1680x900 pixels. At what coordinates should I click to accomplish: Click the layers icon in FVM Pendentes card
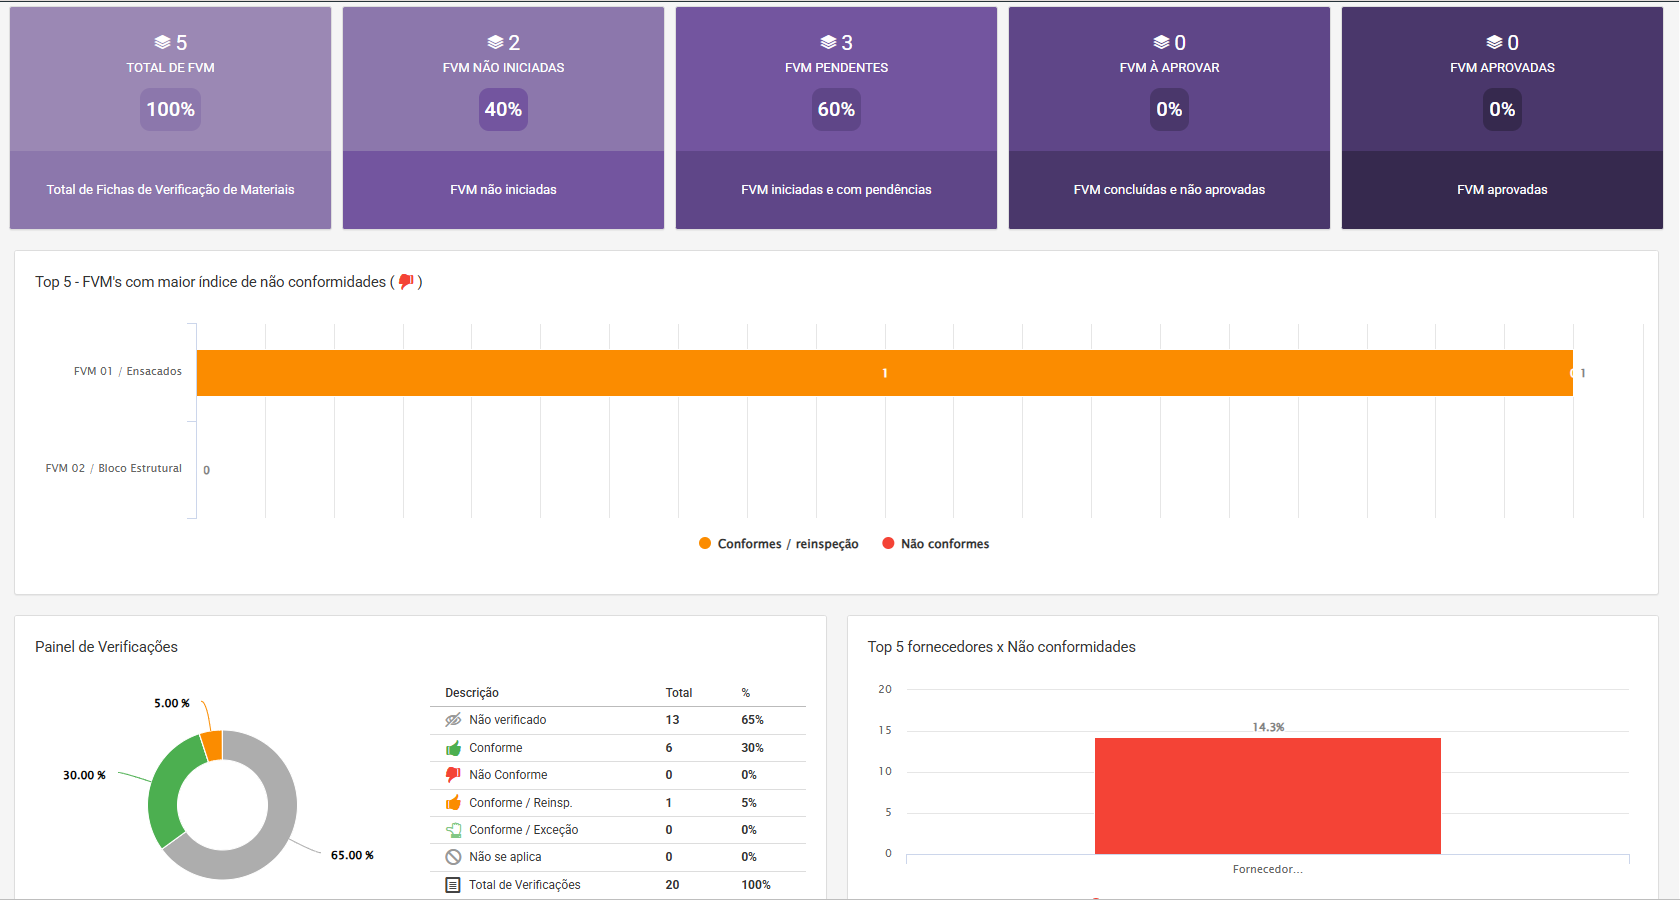pos(828,42)
